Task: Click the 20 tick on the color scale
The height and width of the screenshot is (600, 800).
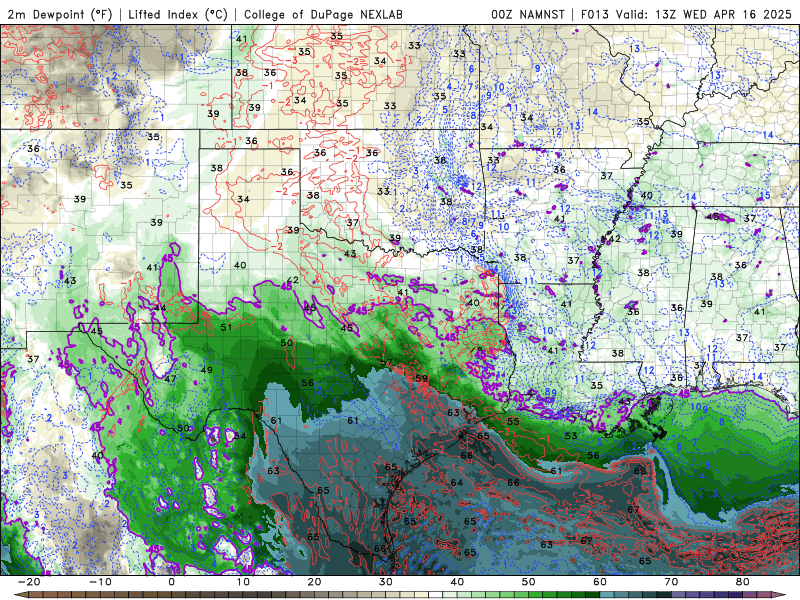Action: pos(314,582)
